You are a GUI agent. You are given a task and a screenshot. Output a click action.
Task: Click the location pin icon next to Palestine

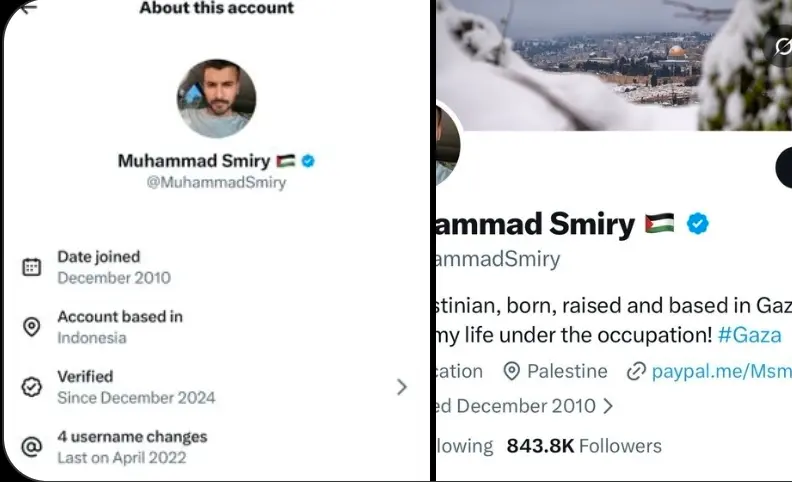click(511, 372)
